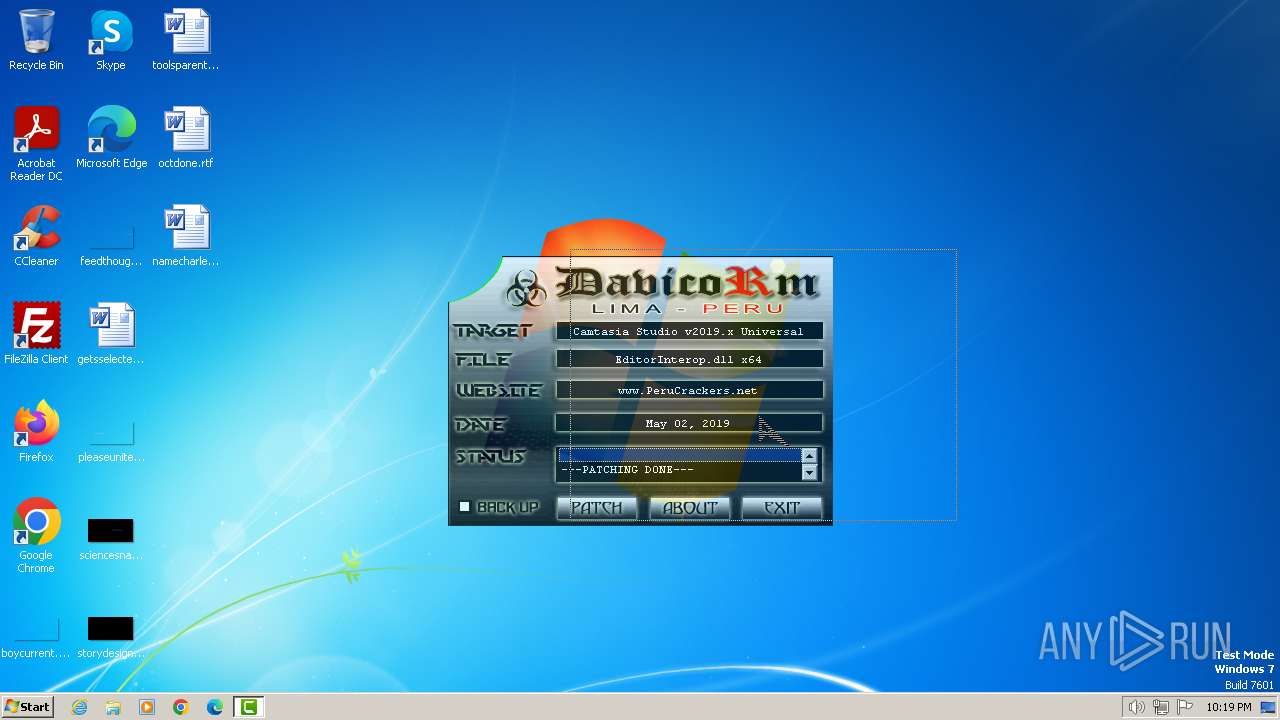Open the getsselecte... Word document
This screenshot has width=1280, height=720.
click(111, 334)
